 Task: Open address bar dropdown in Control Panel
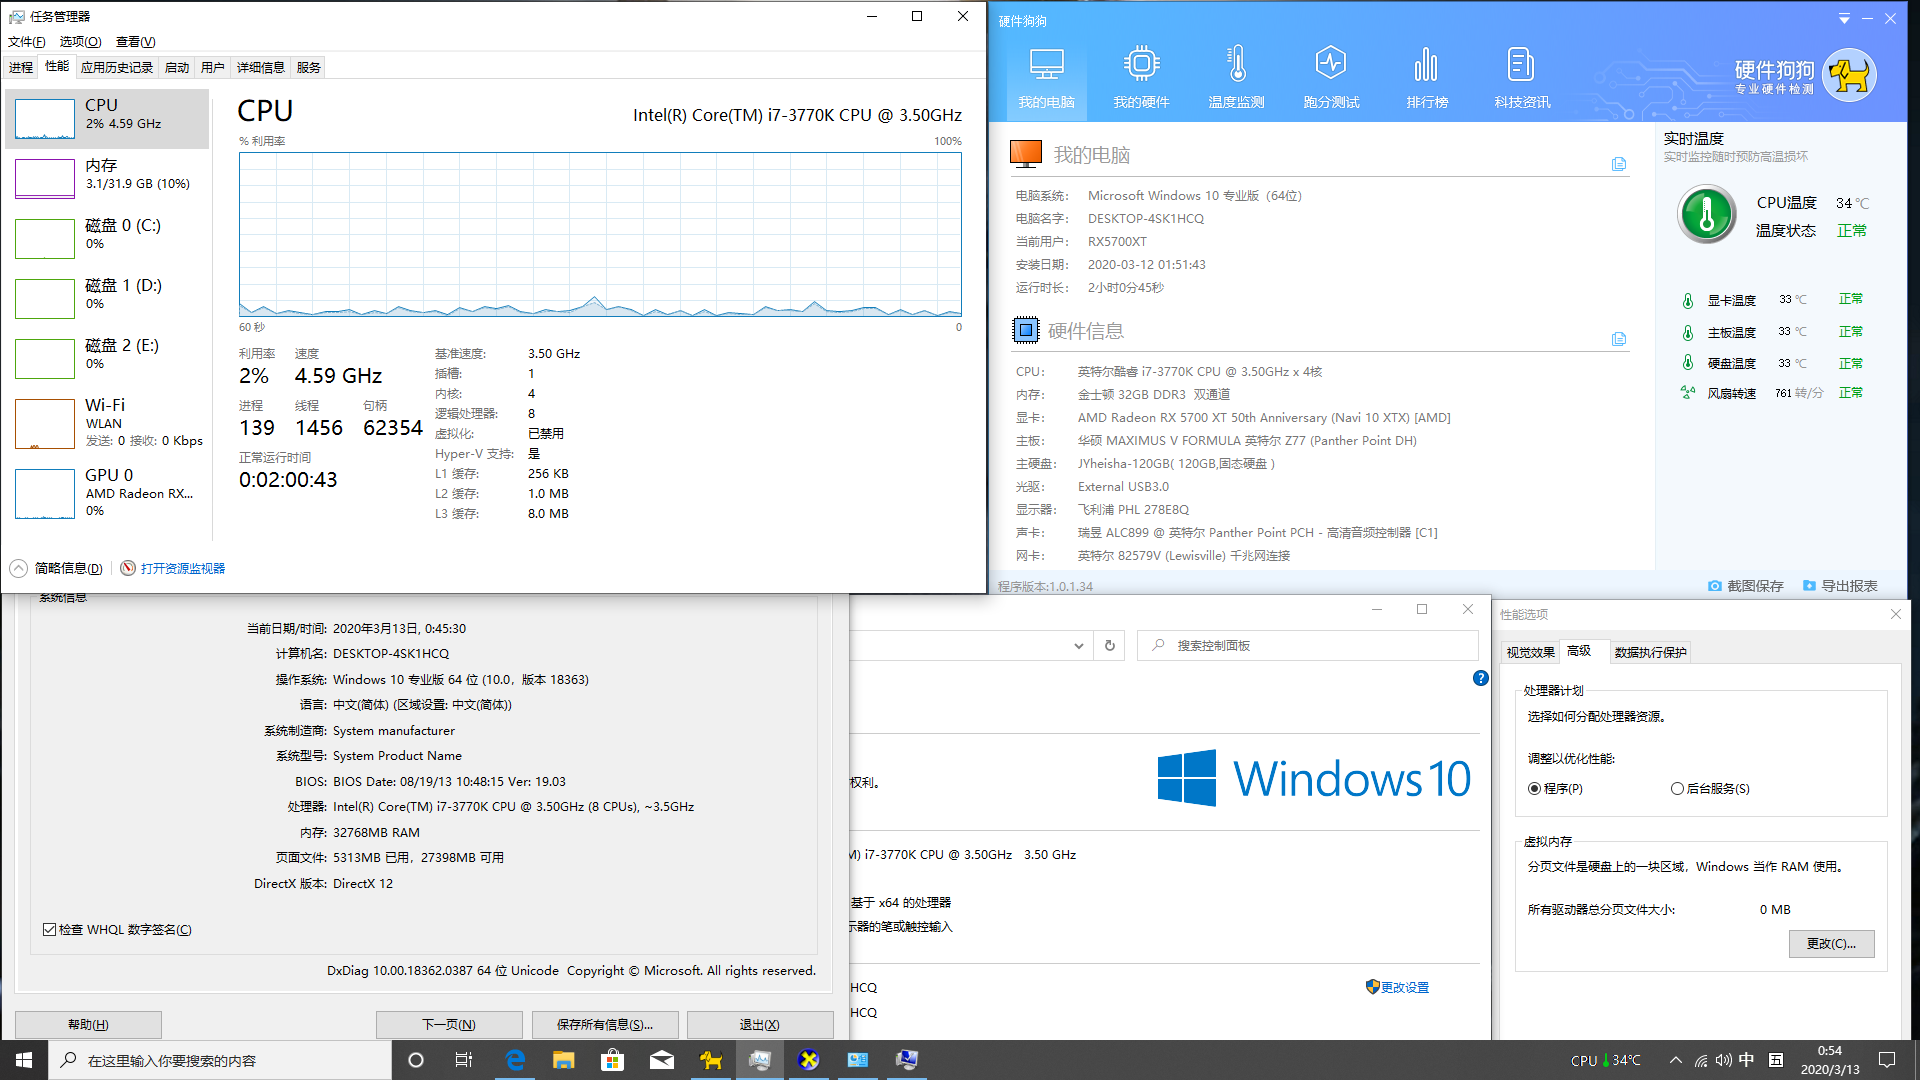tap(1078, 646)
